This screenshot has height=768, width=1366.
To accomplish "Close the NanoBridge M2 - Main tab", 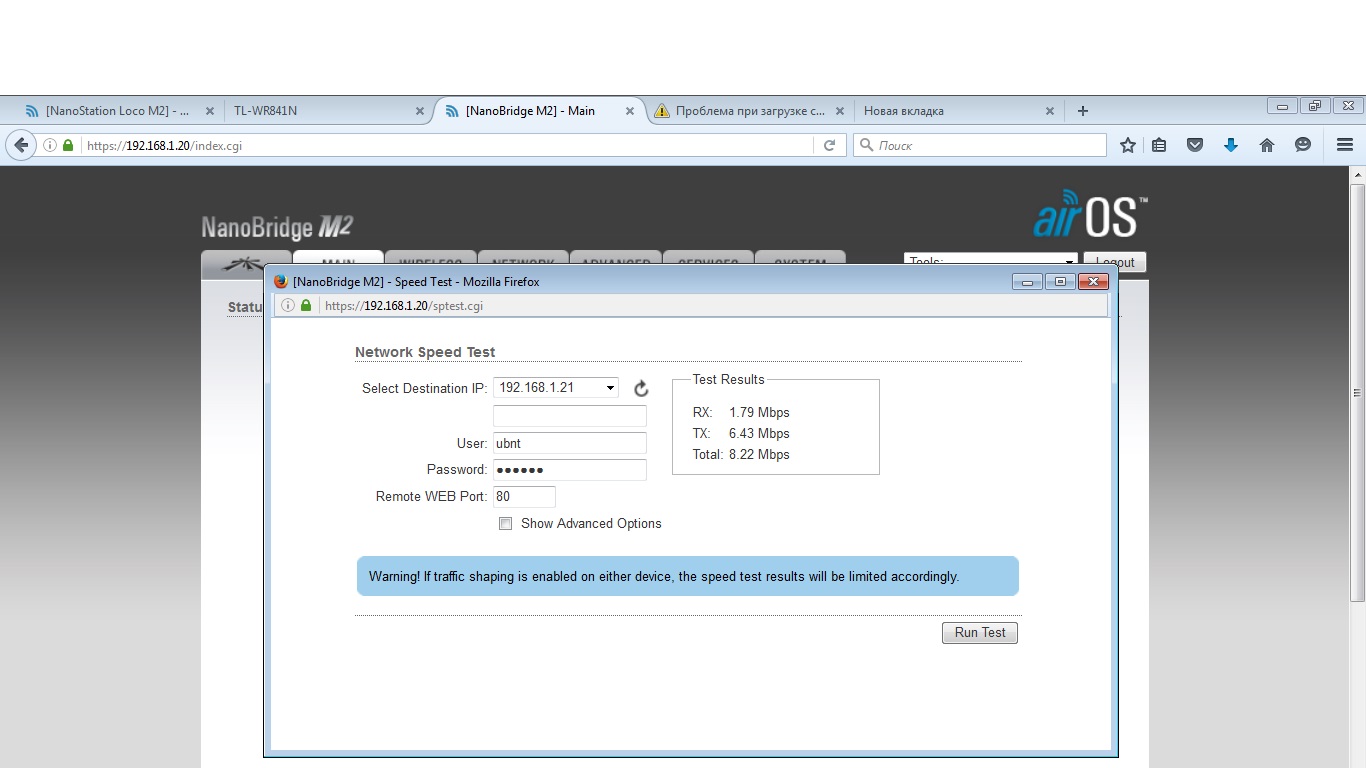I will pos(630,111).
